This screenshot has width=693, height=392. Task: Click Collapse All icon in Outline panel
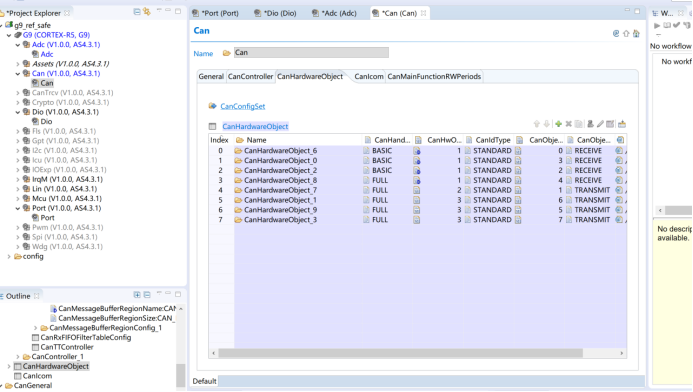[147, 295]
